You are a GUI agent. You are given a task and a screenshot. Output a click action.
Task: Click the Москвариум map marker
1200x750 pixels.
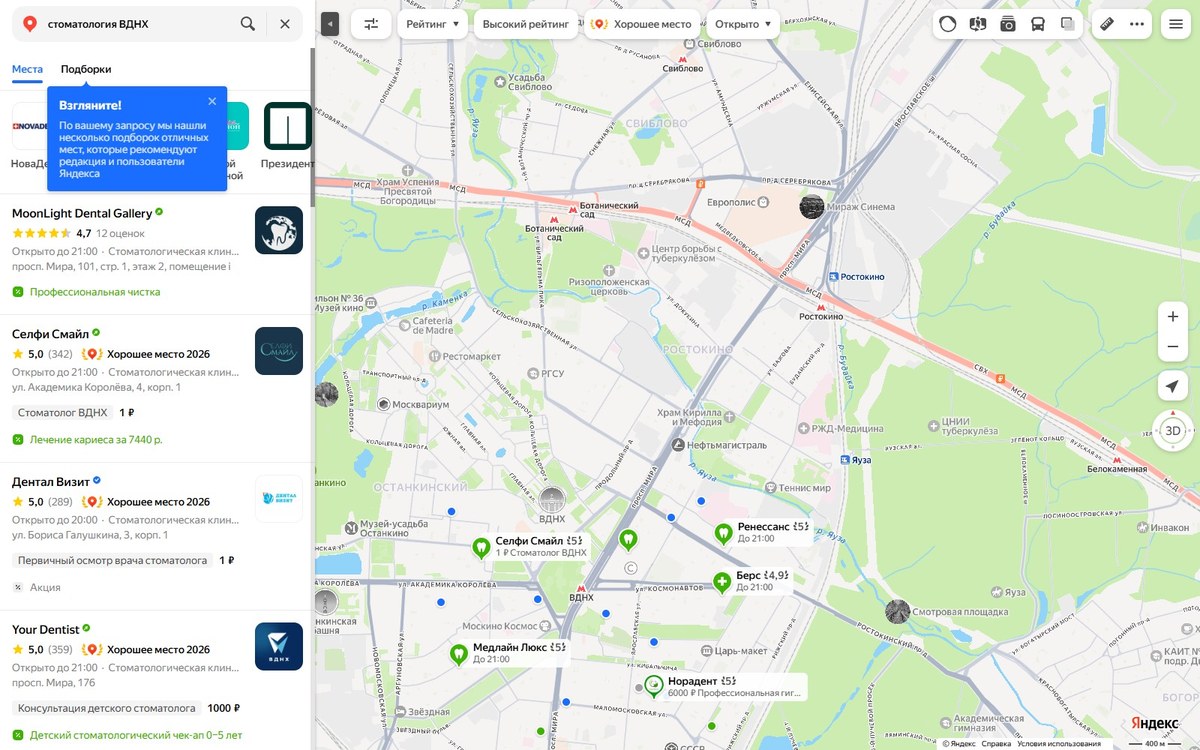tap(384, 404)
